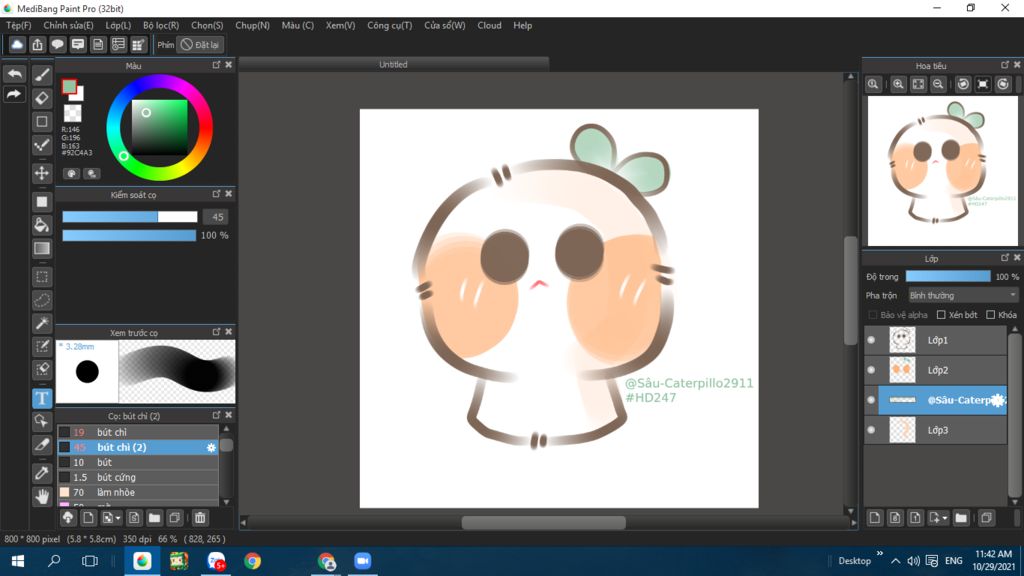The height and width of the screenshot is (576, 1024).
Task: Select the Select Eraser tool
Action: tap(42, 370)
